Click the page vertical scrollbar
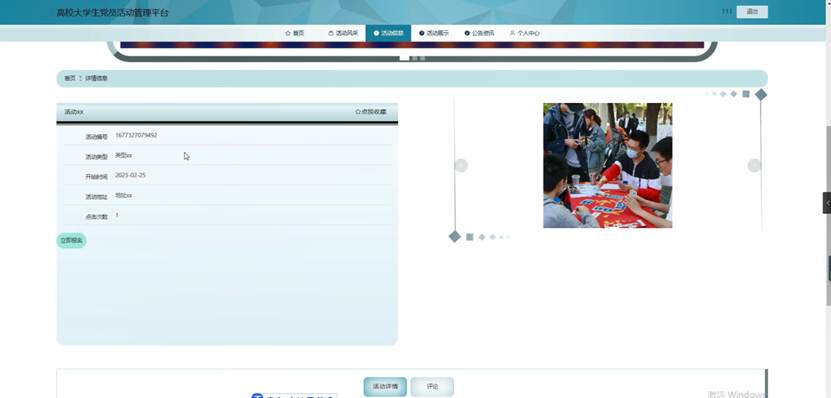Image resolution: width=831 pixels, height=398 pixels. point(828,215)
